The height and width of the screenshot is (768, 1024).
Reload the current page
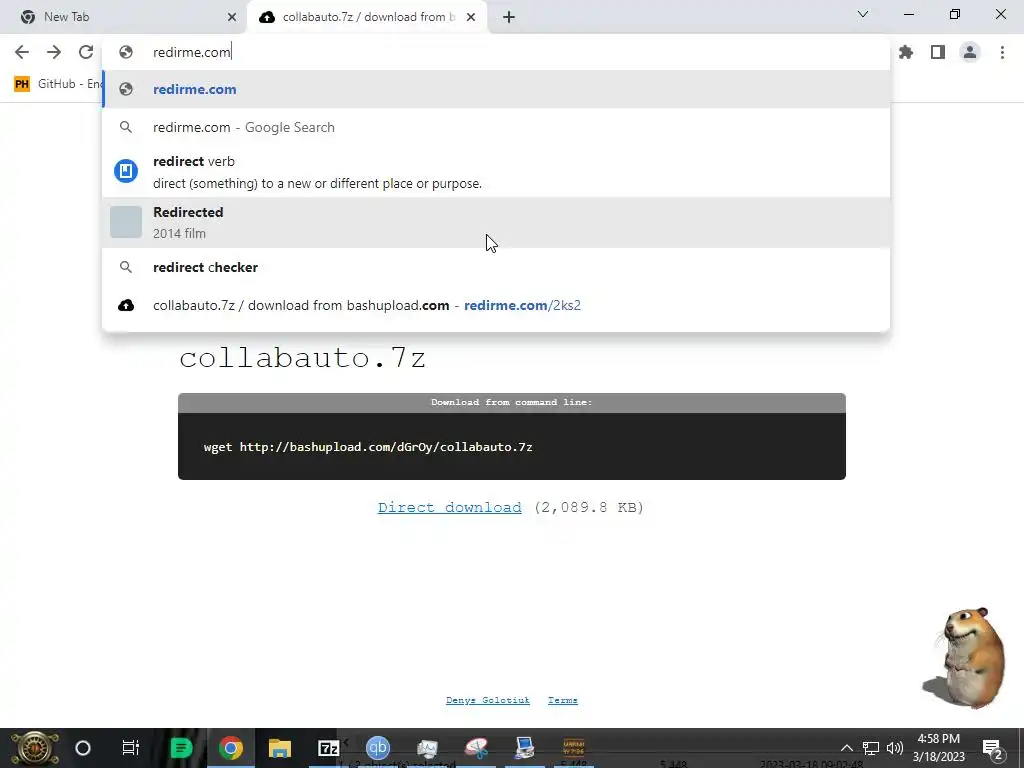coord(86,52)
